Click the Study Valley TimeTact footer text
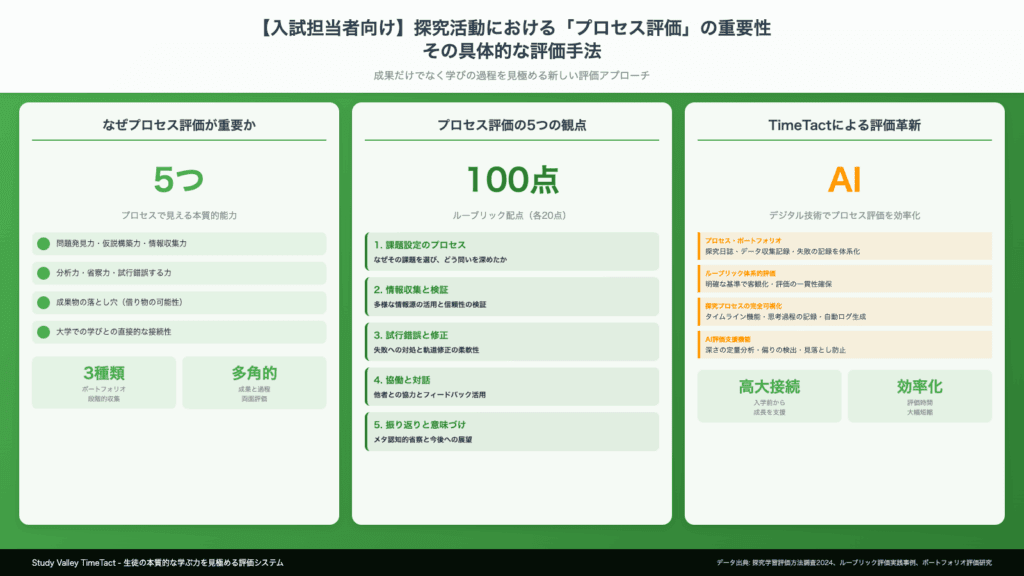This screenshot has width=1024, height=576. 157,563
